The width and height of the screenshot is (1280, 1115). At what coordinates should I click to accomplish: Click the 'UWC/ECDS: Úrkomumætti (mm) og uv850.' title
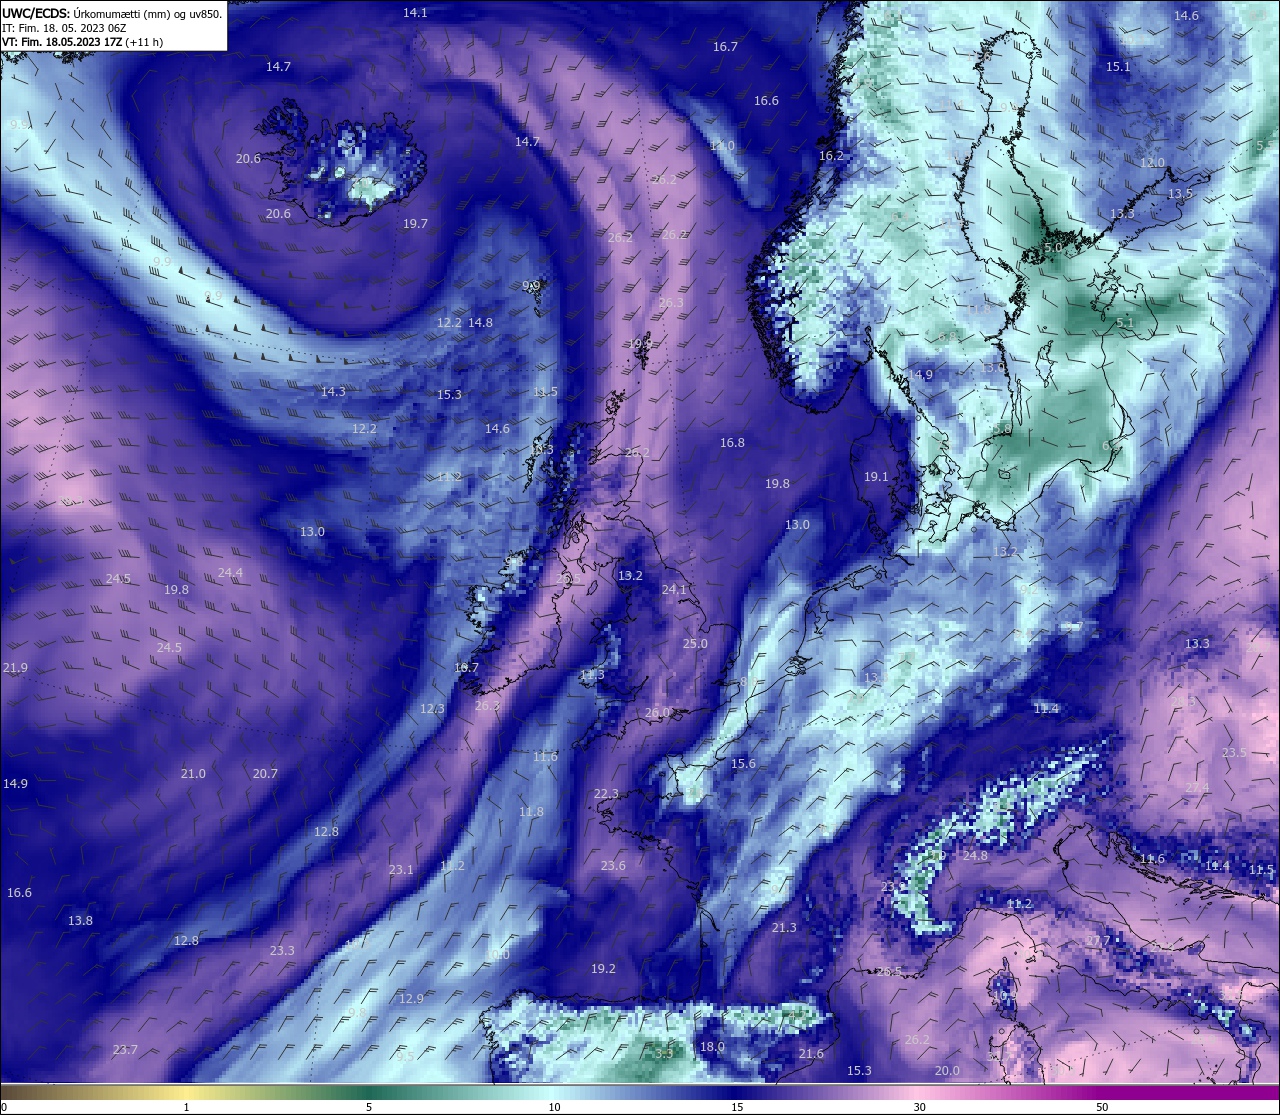[x=112, y=14]
